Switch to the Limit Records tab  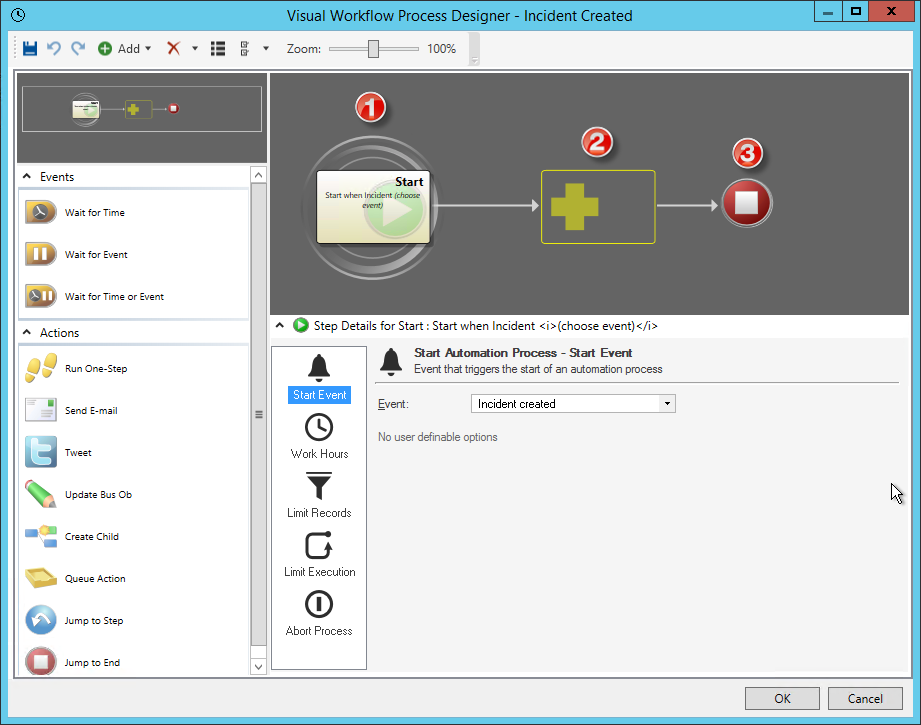[319, 495]
